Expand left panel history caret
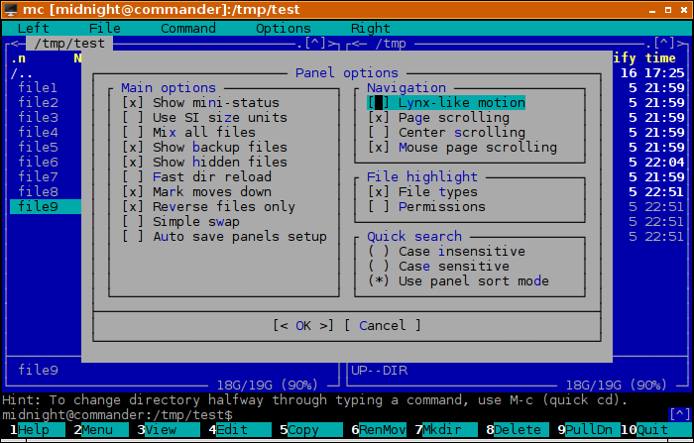Image resolution: width=694 pixels, height=443 pixels. point(316,44)
